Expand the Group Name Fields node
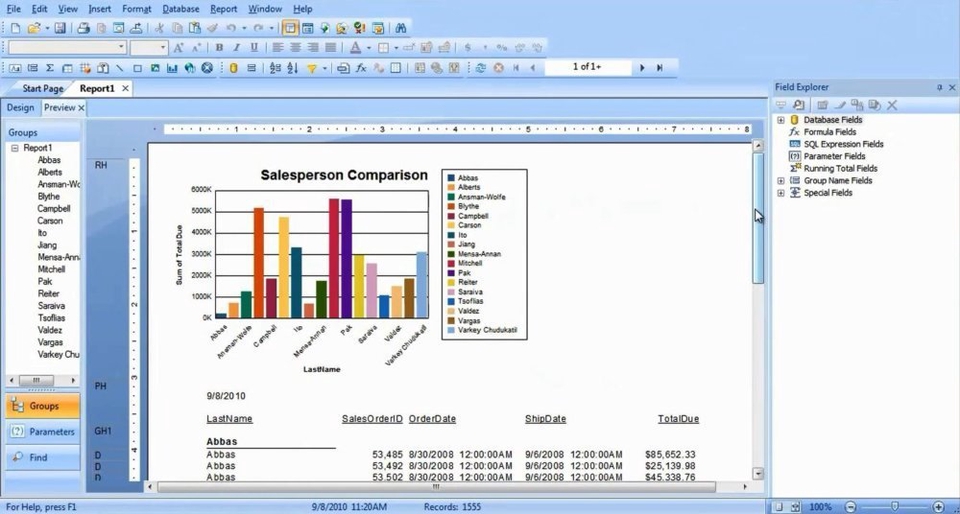Viewport: 960px width, 514px height. tap(781, 181)
